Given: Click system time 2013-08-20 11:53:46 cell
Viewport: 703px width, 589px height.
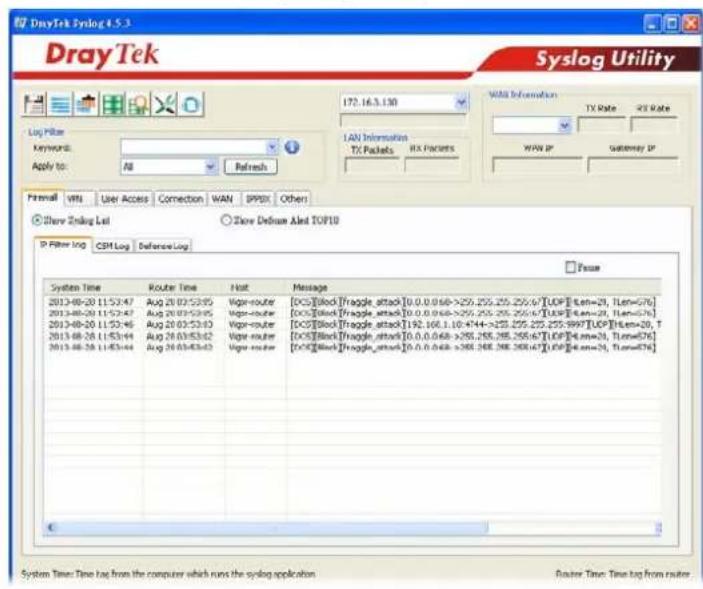Looking at the screenshot, I should (x=91, y=325).
